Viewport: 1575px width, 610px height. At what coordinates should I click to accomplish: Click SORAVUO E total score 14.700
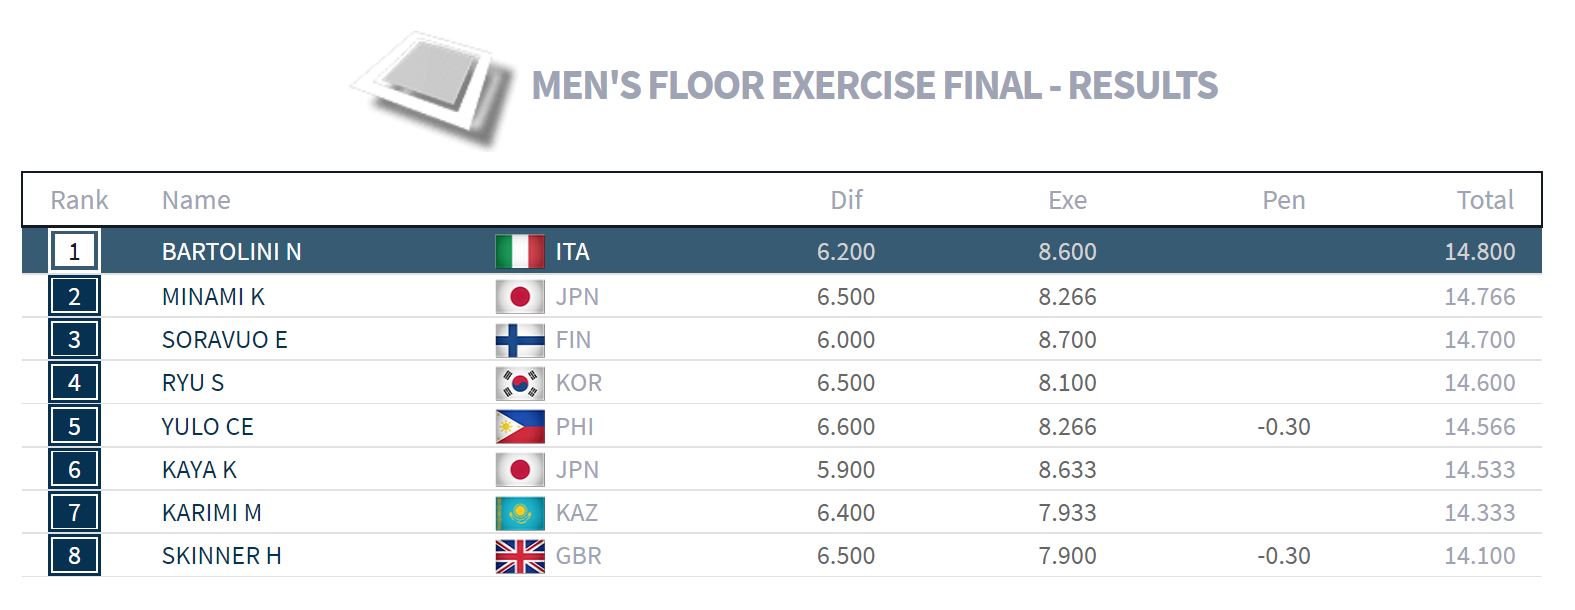1480,340
